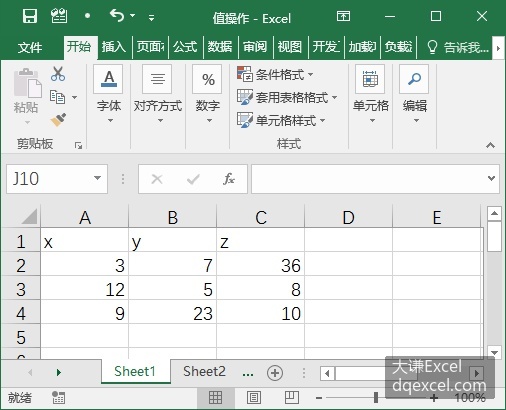Open the 公式 (Formulas) tab
Image resolution: width=506 pixels, height=410 pixels.
point(185,47)
